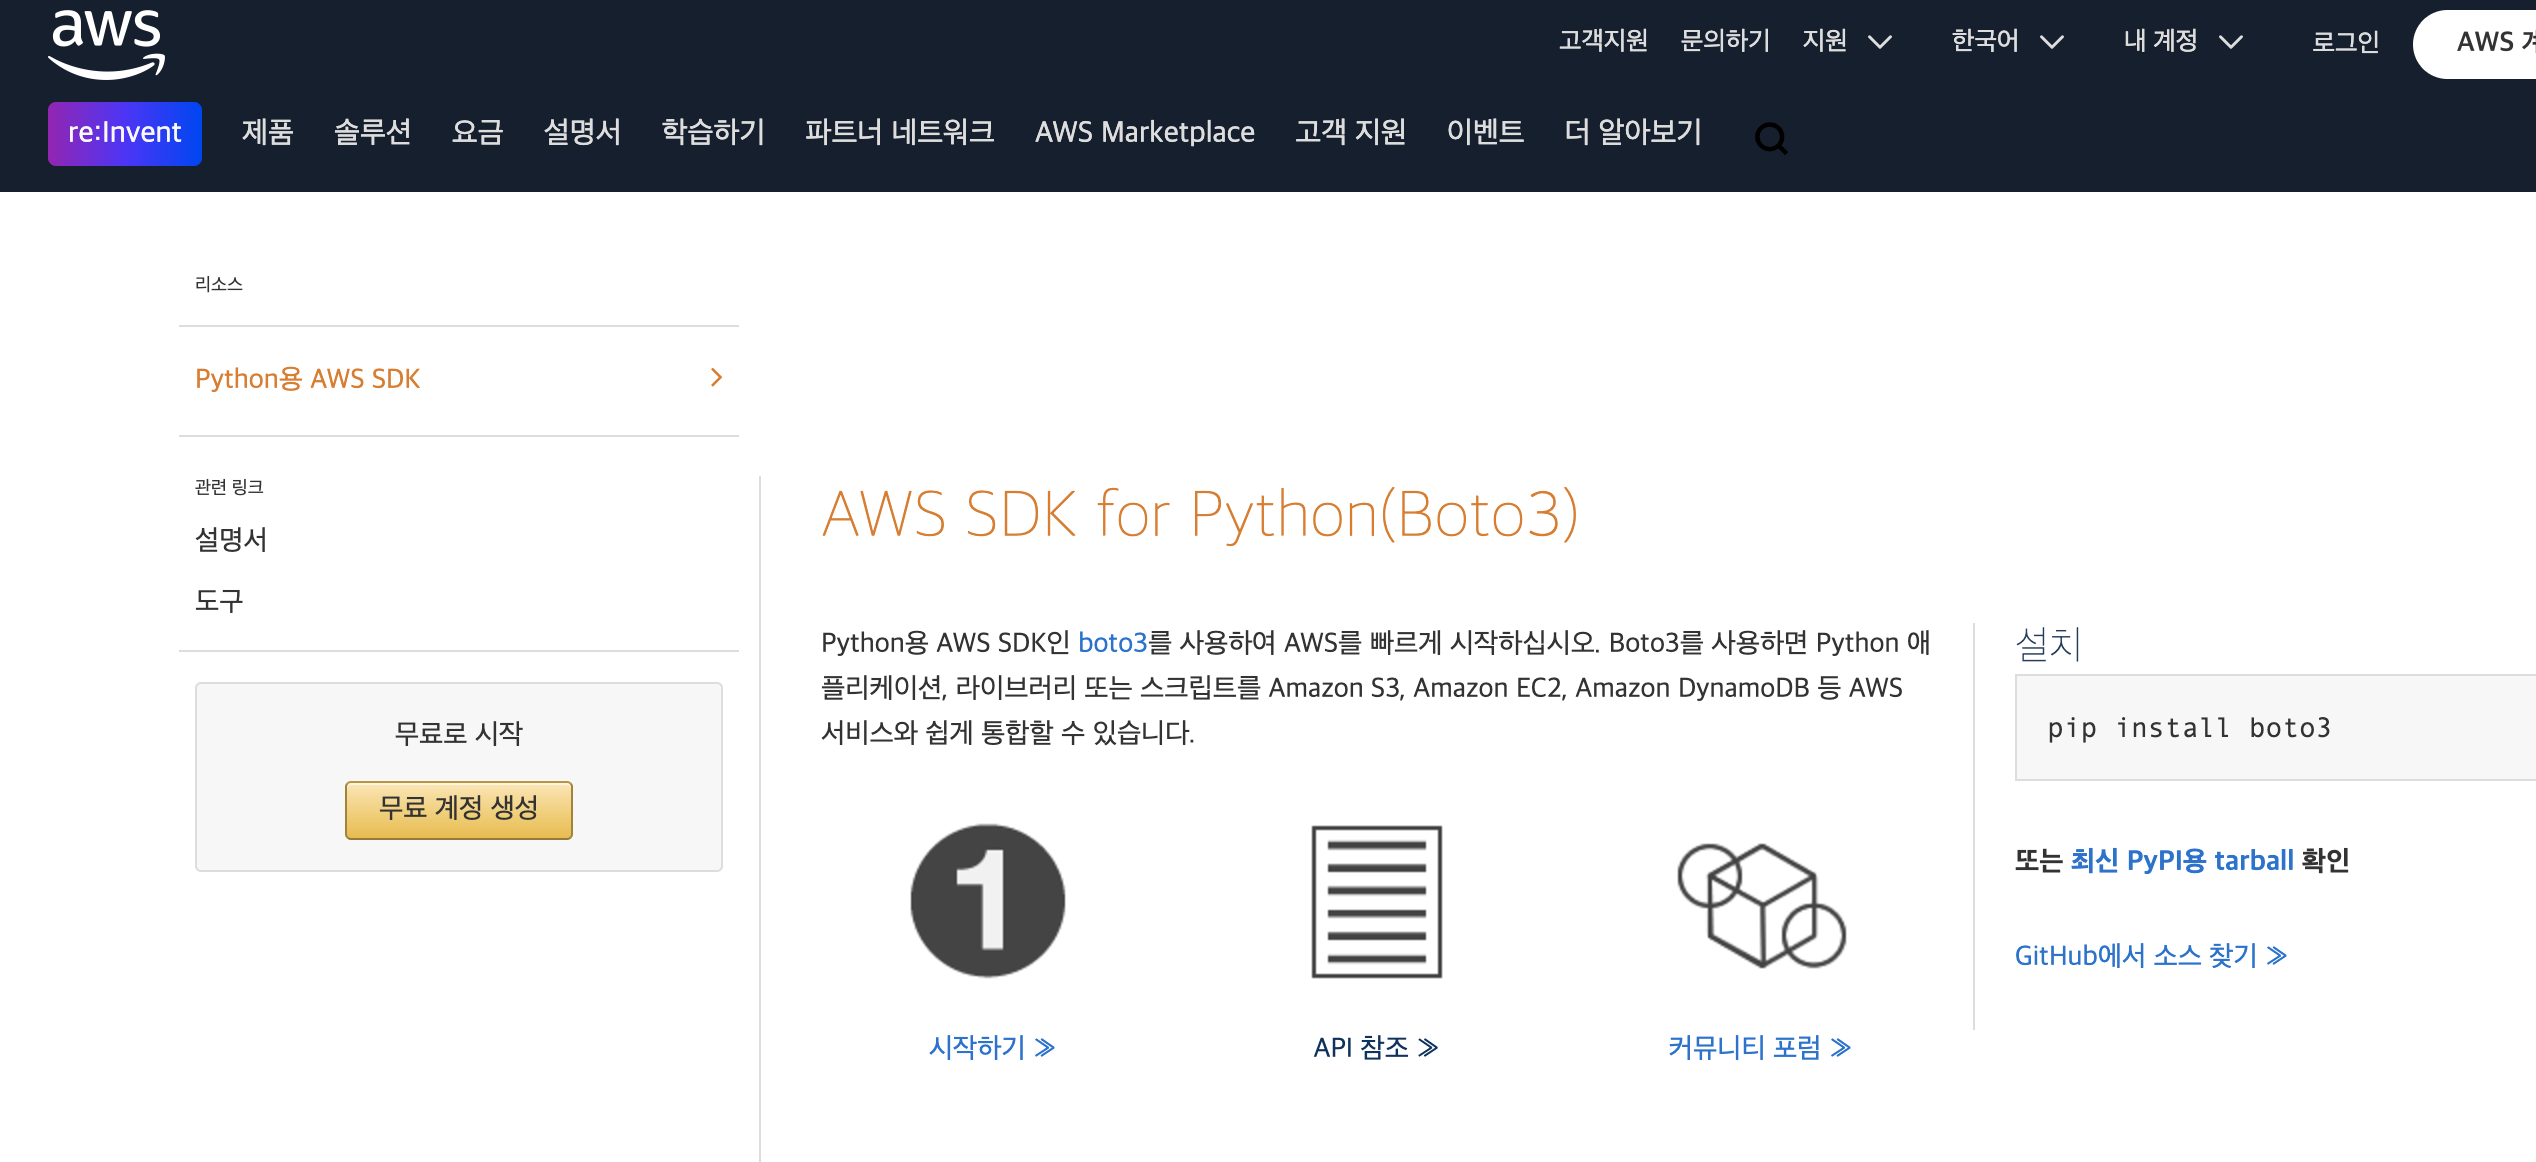Click the AWS logo in the header
The image size is (2536, 1162).
point(105,42)
